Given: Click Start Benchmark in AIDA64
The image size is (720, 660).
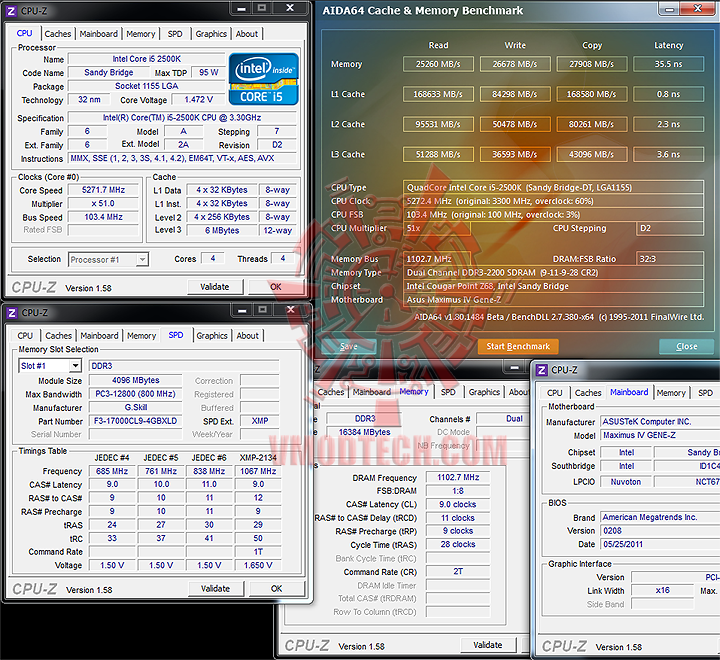Looking at the screenshot, I should click(x=518, y=346).
